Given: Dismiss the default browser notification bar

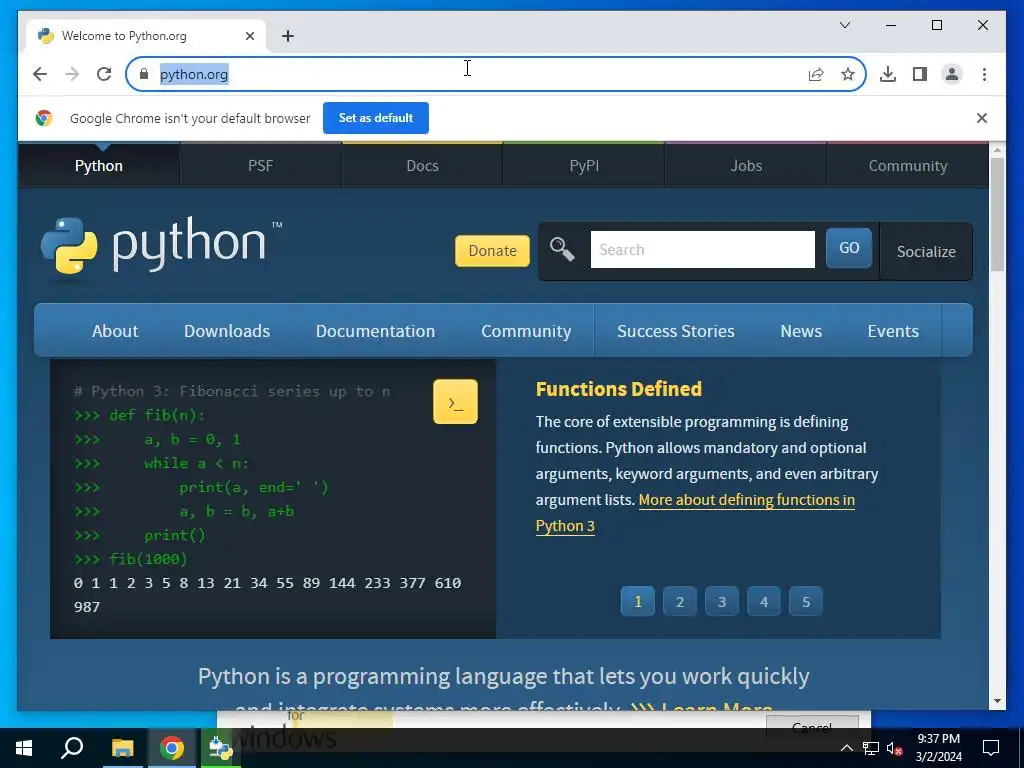Looking at the screenshot, I should click(x=982, y=118).
